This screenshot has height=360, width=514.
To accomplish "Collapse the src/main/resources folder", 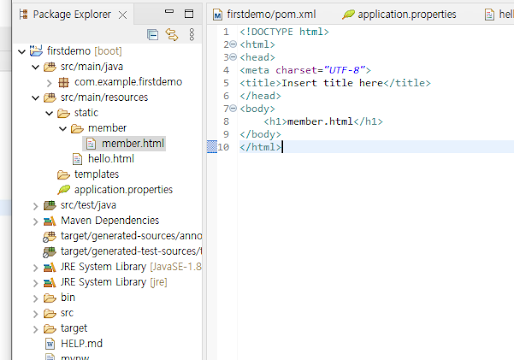I will [x=36, y=98].
